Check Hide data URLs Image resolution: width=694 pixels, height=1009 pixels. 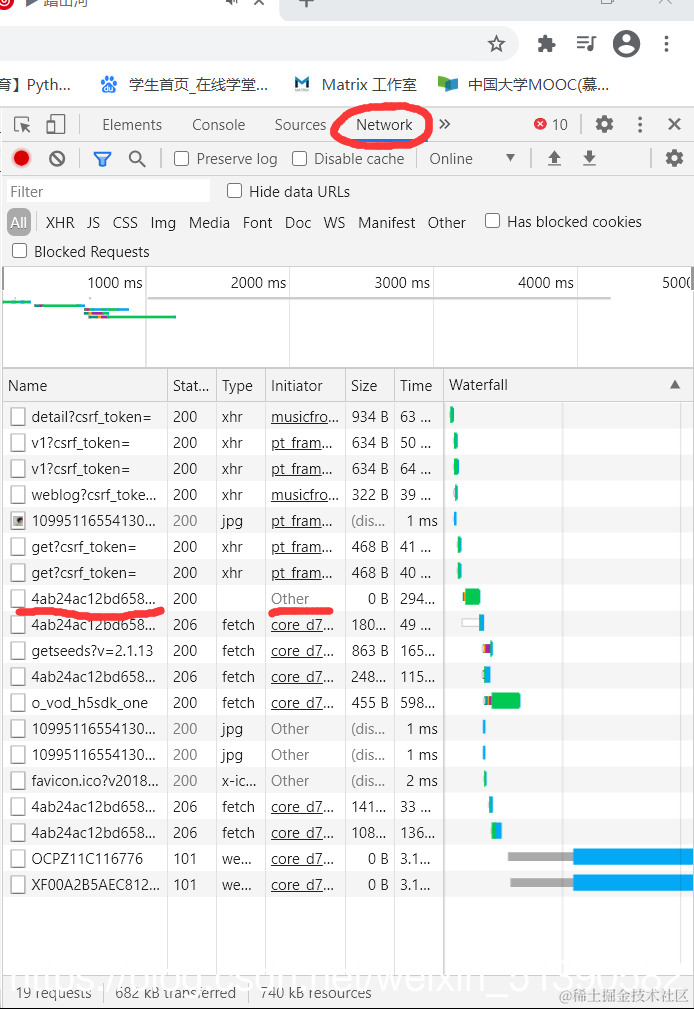click(234, 191)
